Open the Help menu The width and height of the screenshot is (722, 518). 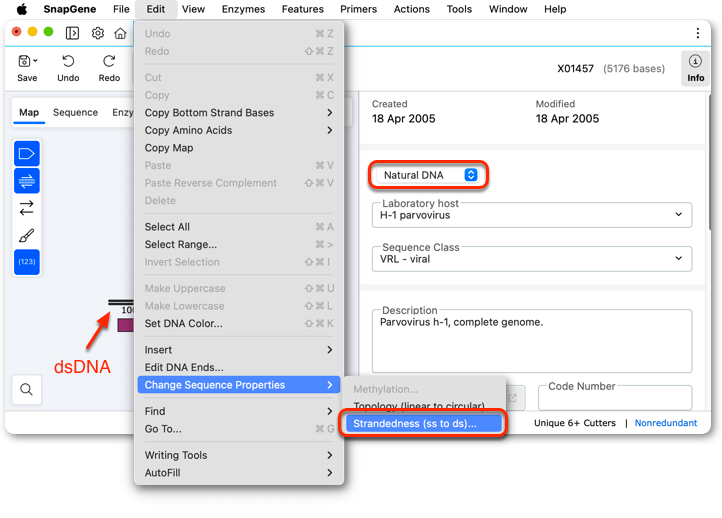(x=555, y=9)
